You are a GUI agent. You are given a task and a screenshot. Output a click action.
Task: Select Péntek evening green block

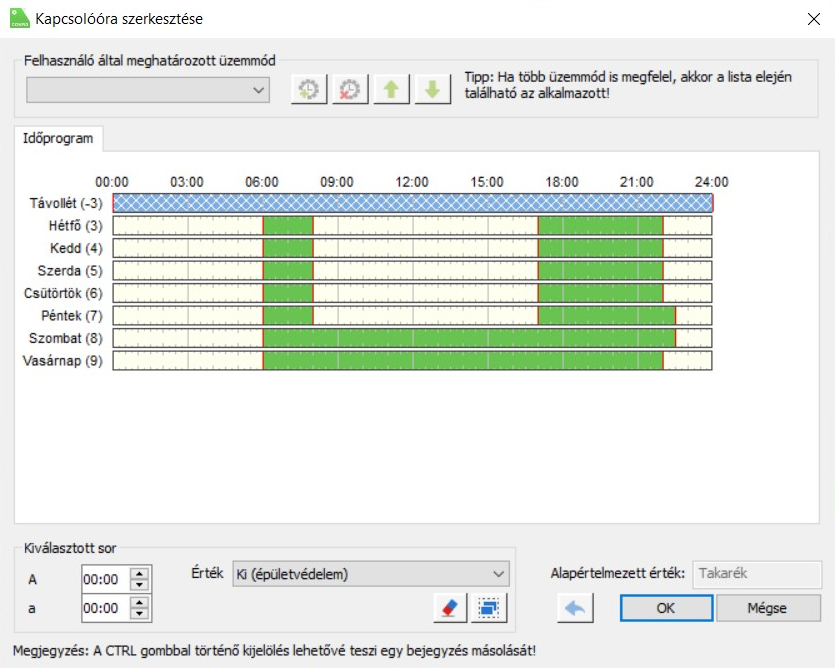(607, 315)
